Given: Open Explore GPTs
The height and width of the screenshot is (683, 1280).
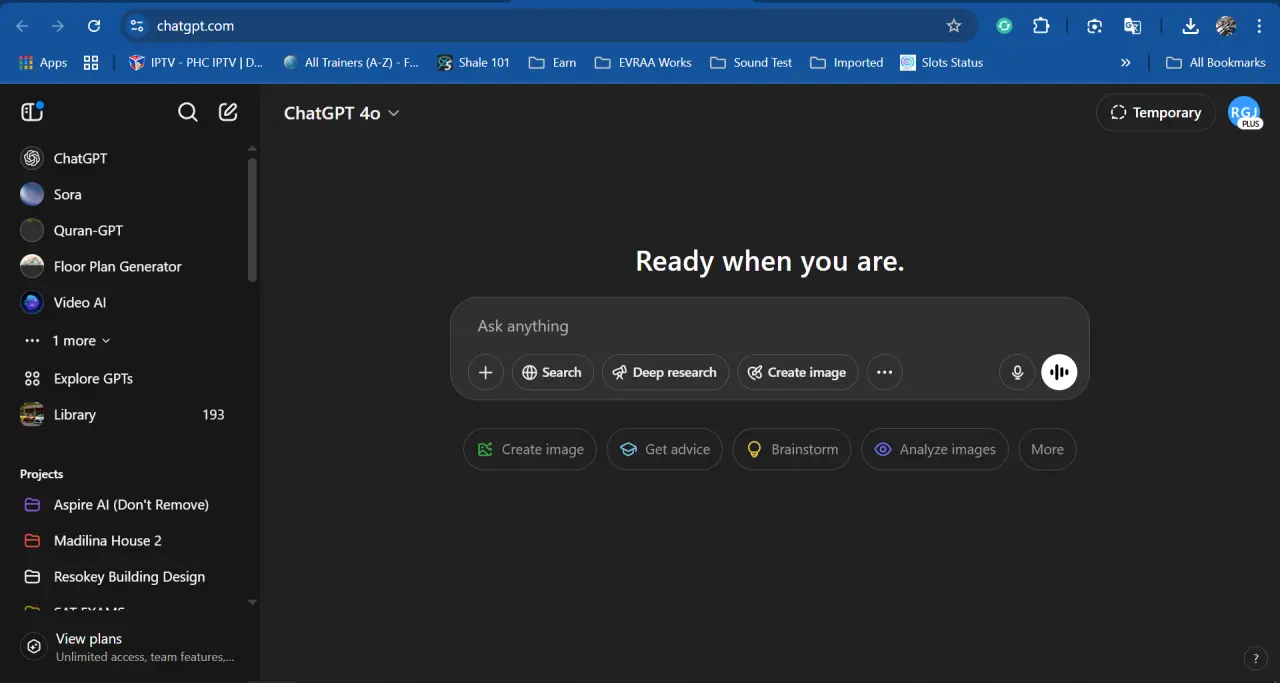Looking at the screenshot, I should pyautogui.click(x=126, y=378).
